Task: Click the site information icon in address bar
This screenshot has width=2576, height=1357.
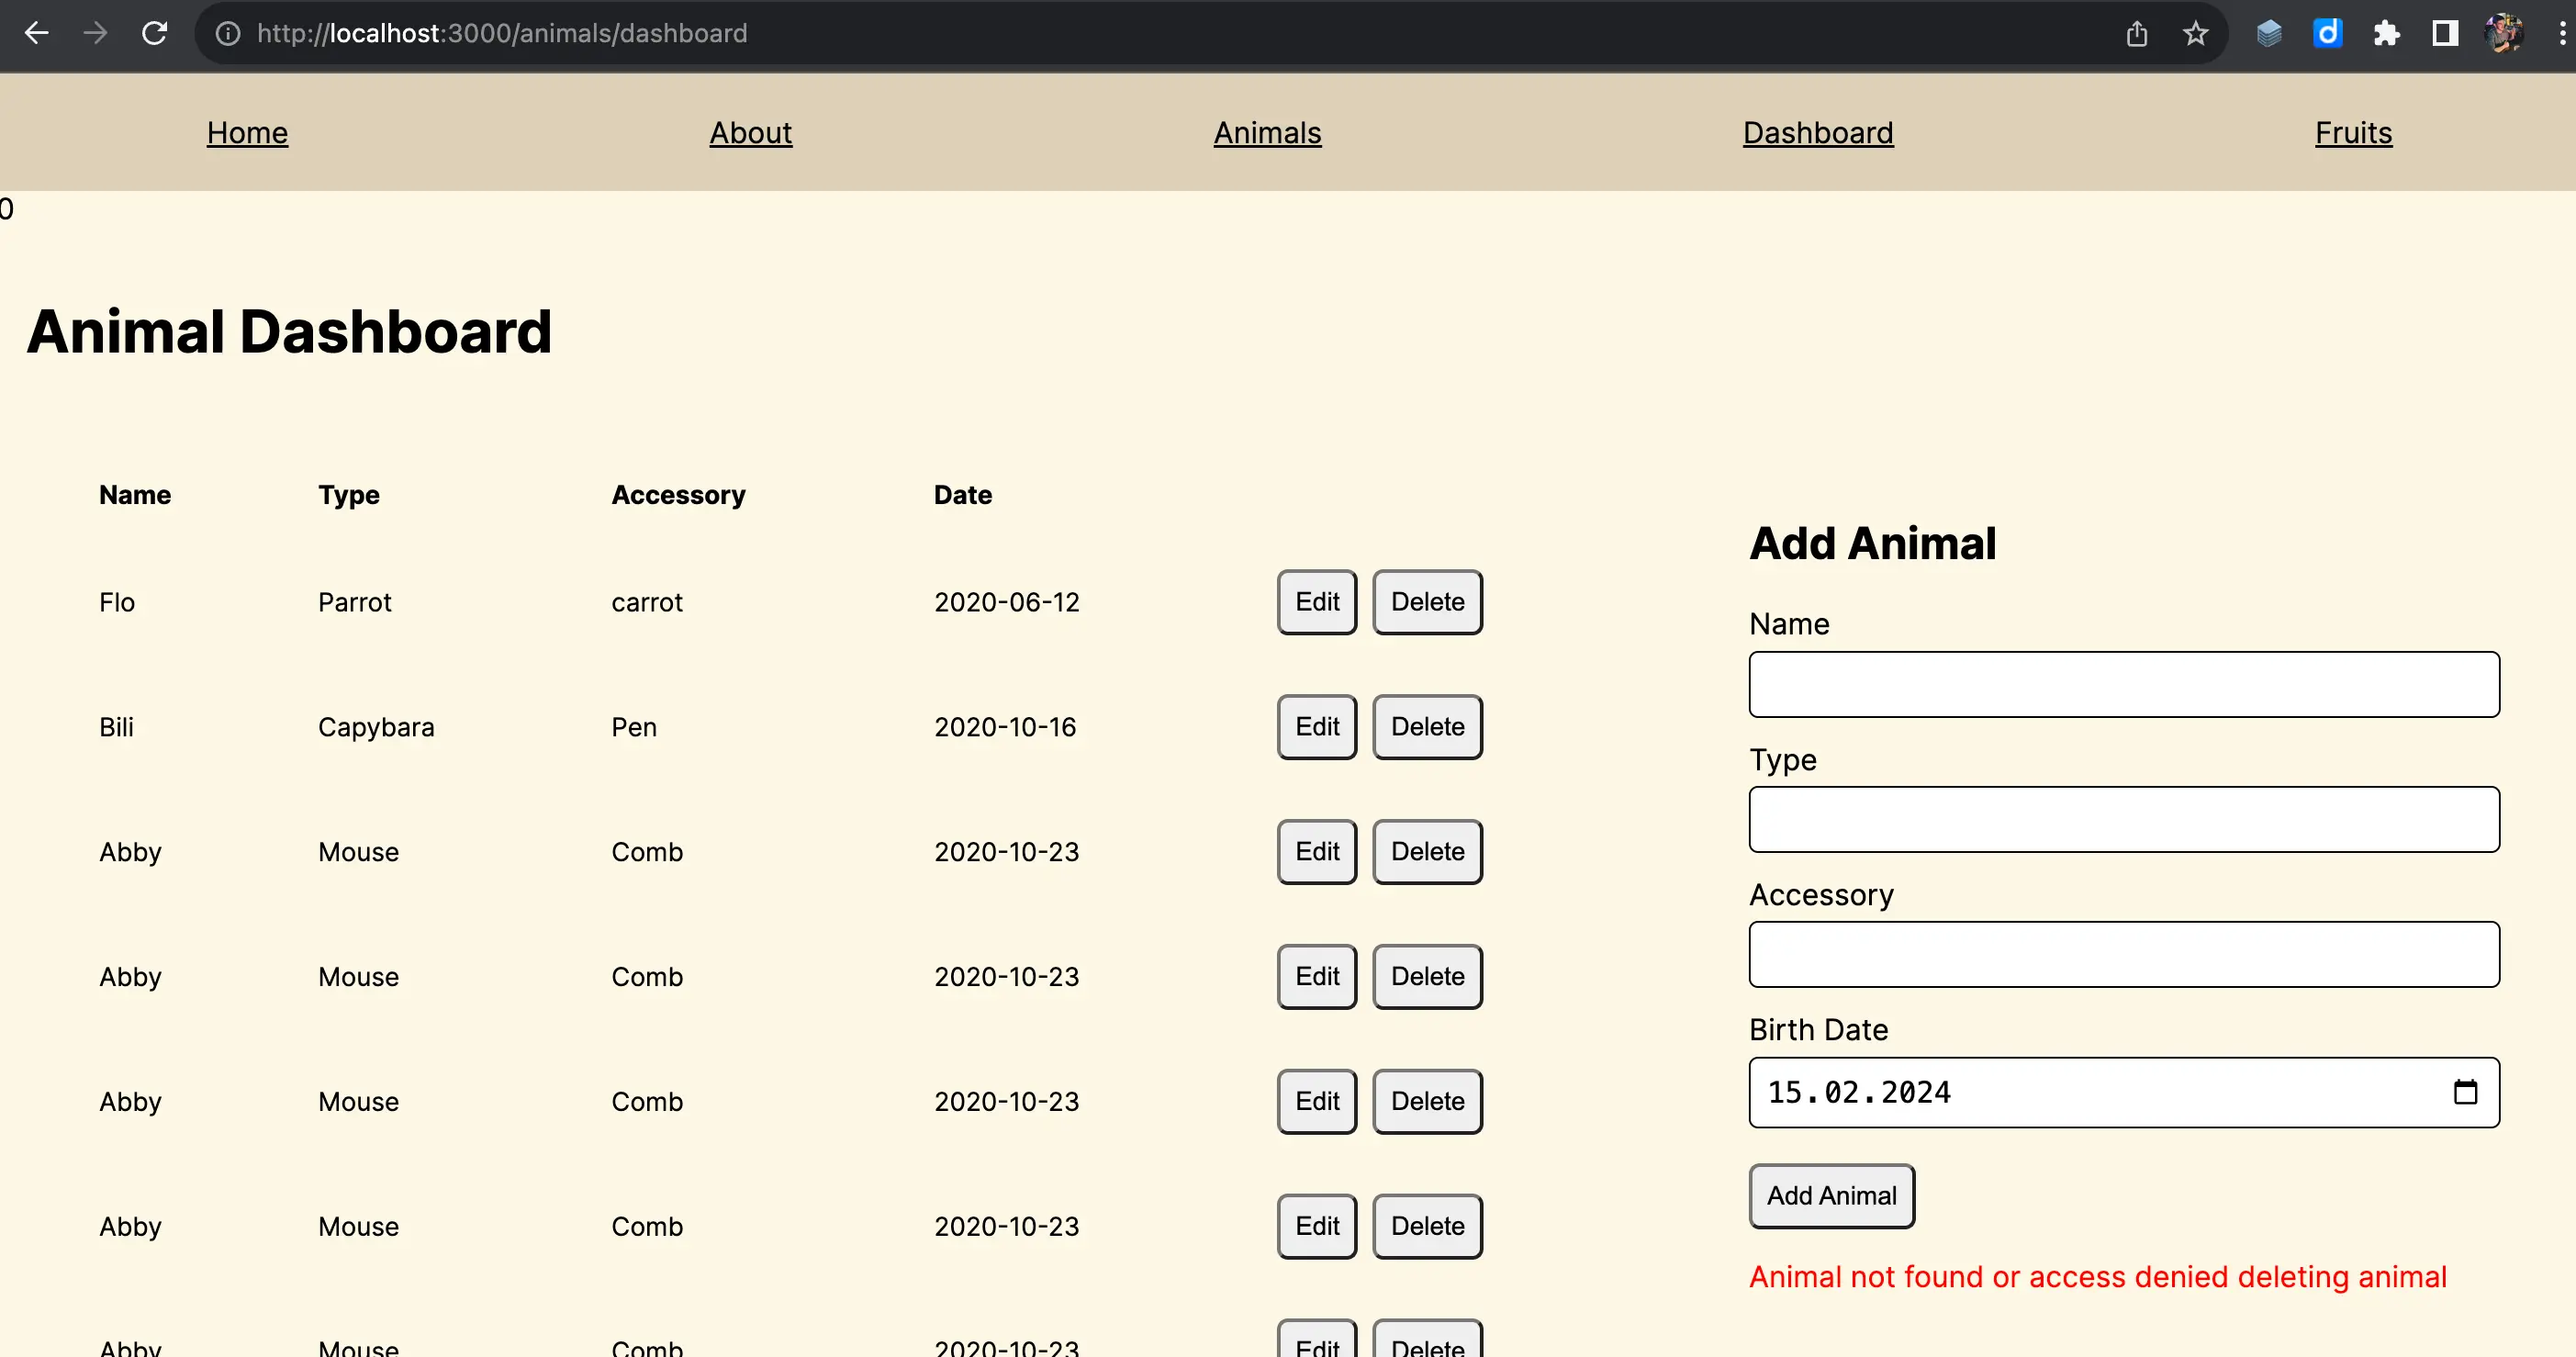Action: tap(228, 33)
